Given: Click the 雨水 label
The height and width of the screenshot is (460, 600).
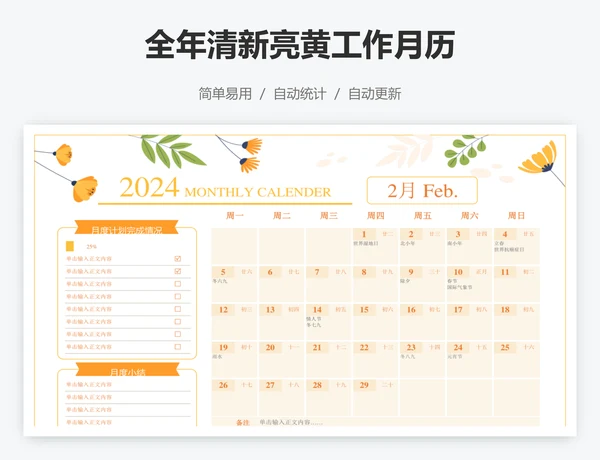Looking at the screenshot, I should pos(217,356).
